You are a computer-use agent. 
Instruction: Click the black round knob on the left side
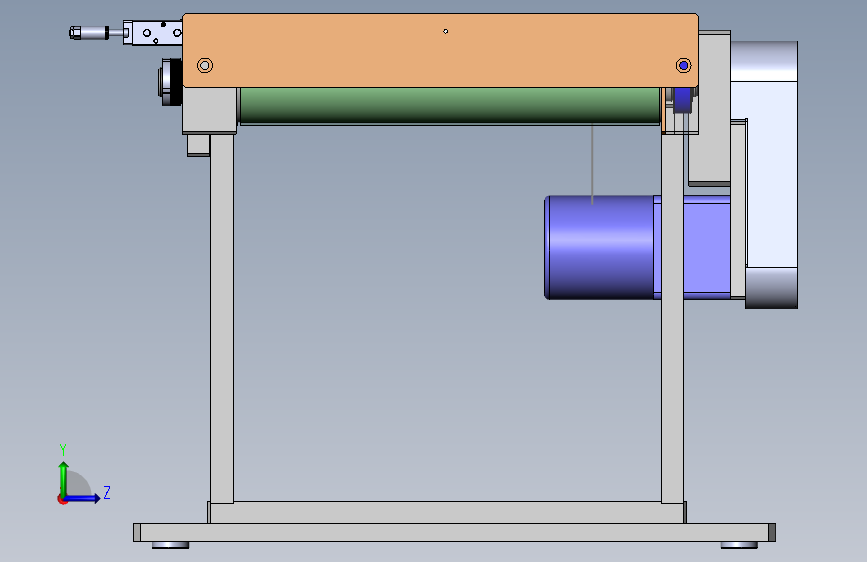click(x=171, y=82)
